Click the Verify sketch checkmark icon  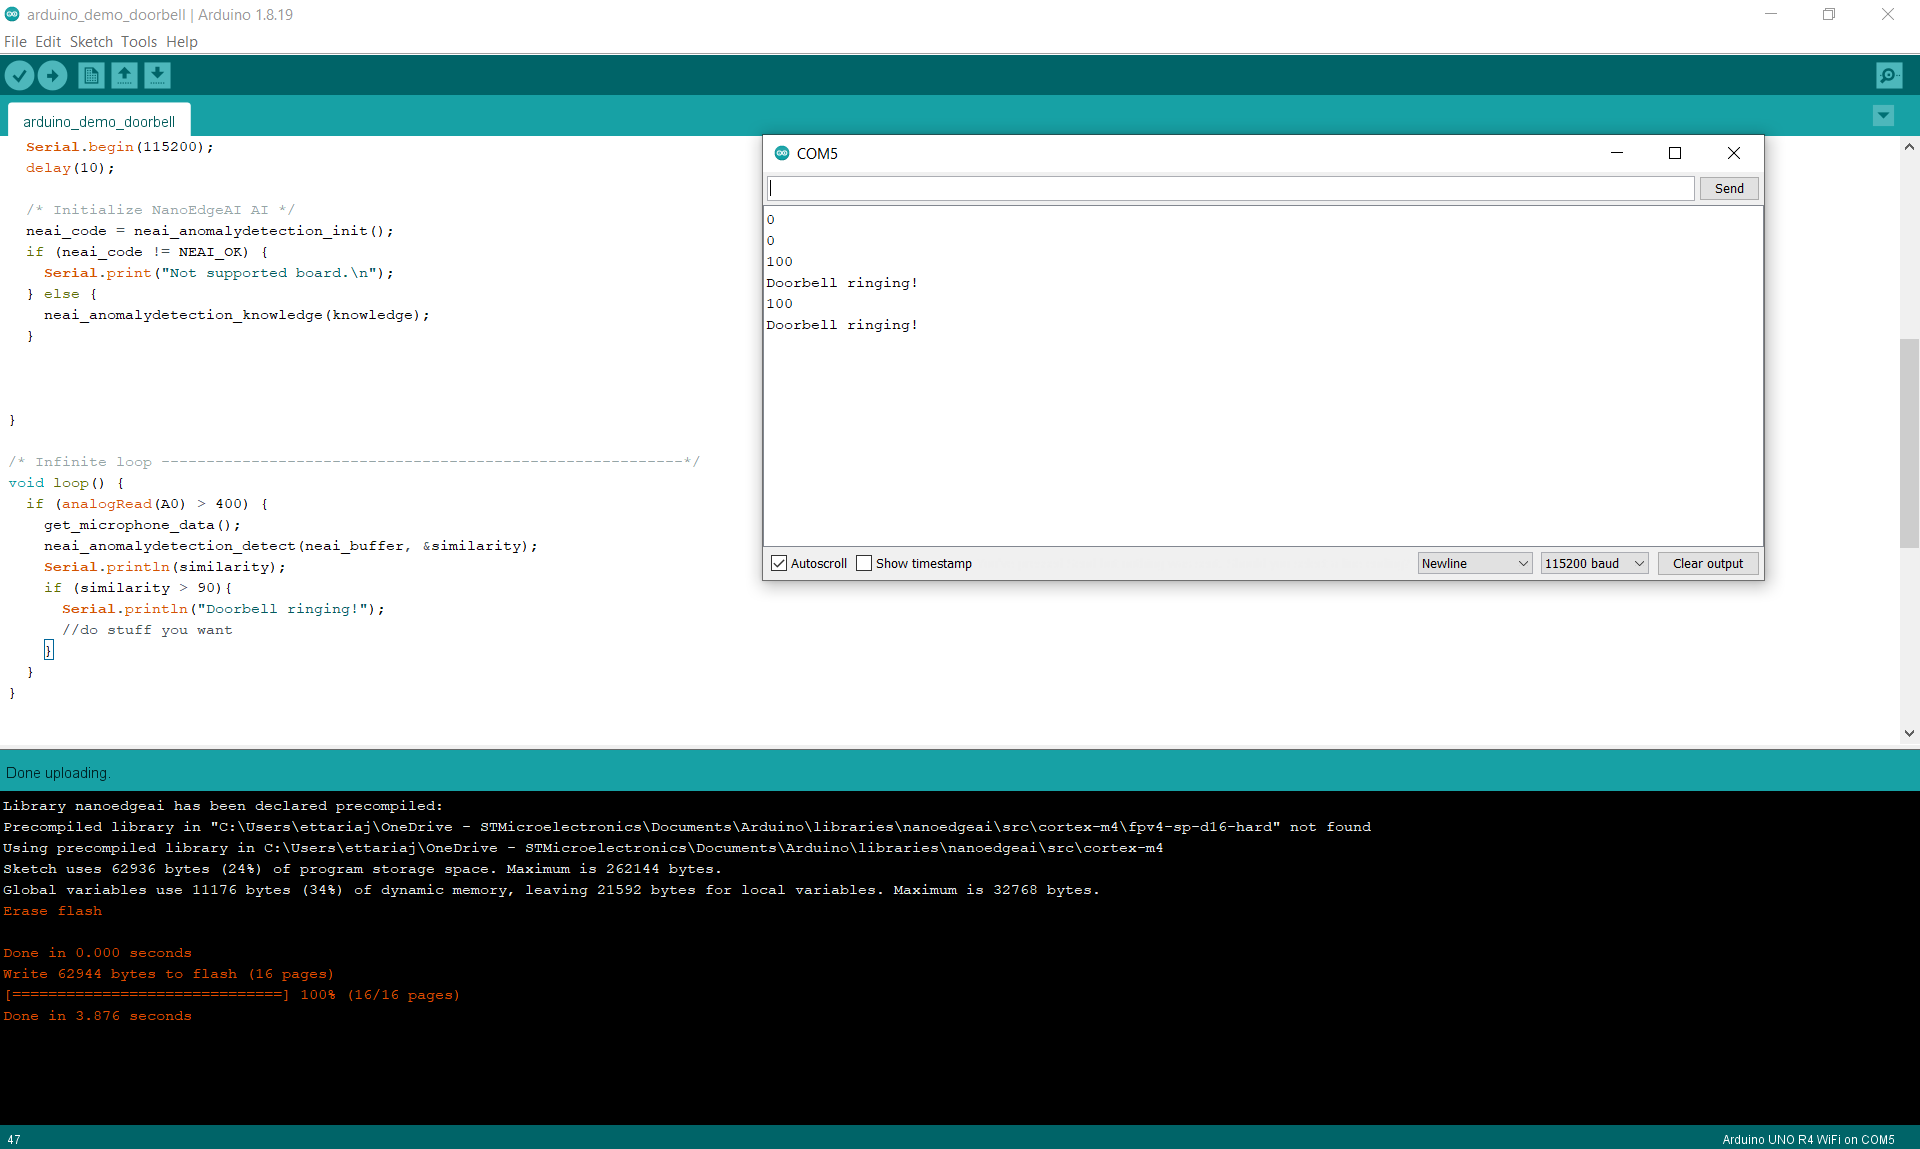coord(19,75)
